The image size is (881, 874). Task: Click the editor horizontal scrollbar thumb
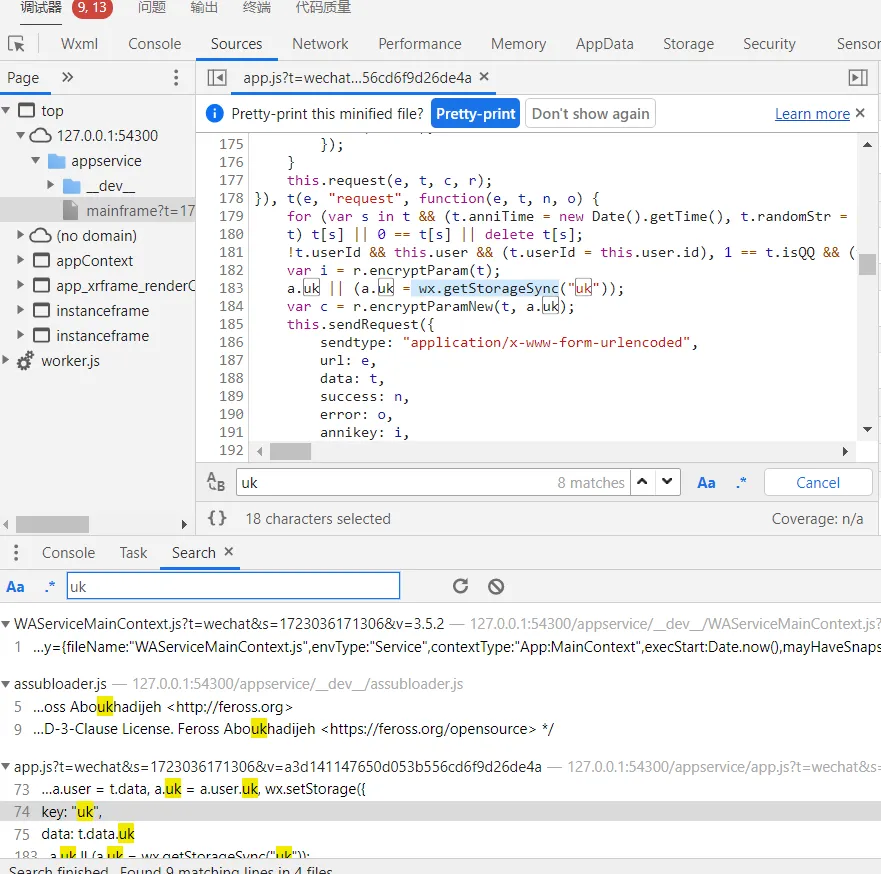290,452
